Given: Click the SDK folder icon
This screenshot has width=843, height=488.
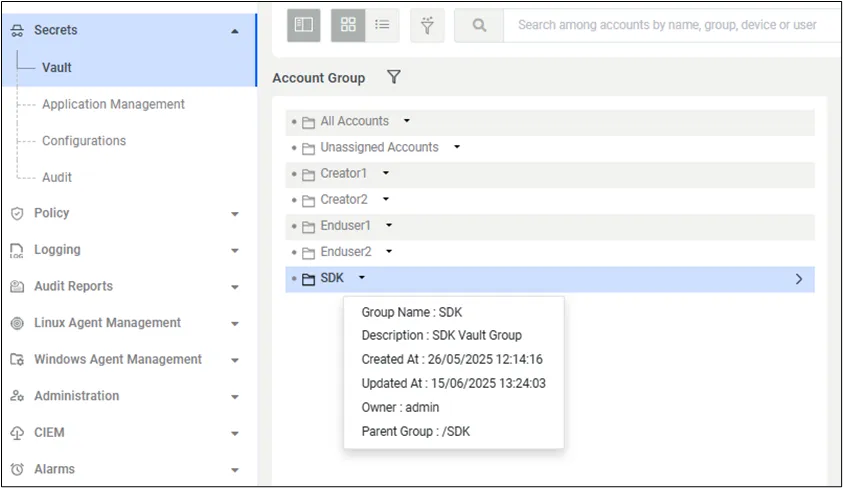Looking at the screenshot, I should [x=308, y=279].
